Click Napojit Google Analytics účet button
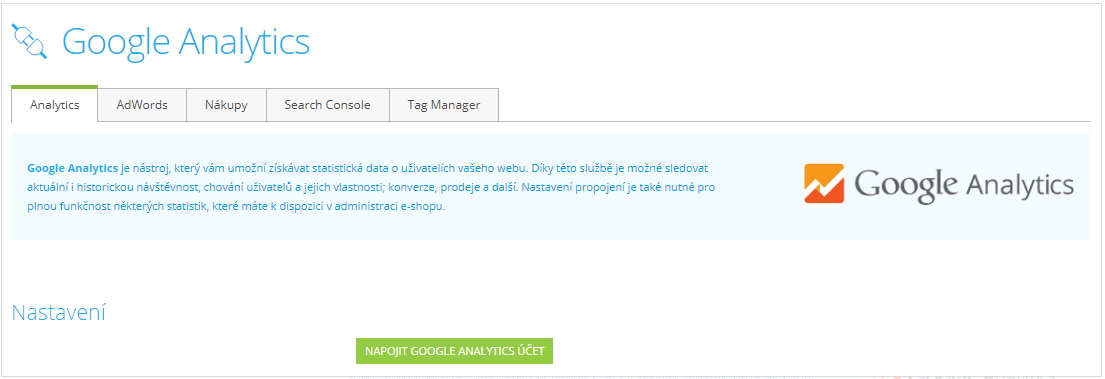1105x379 pixels. 455,351
